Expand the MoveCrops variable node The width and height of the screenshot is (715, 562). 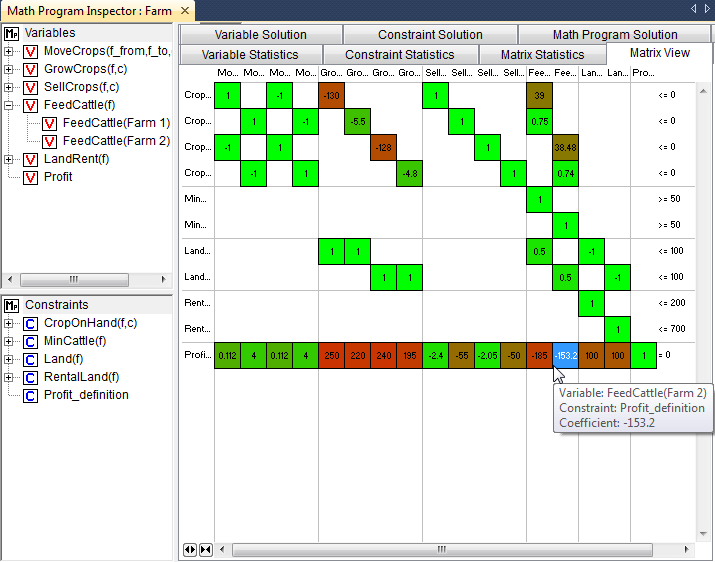click(8, 52)
